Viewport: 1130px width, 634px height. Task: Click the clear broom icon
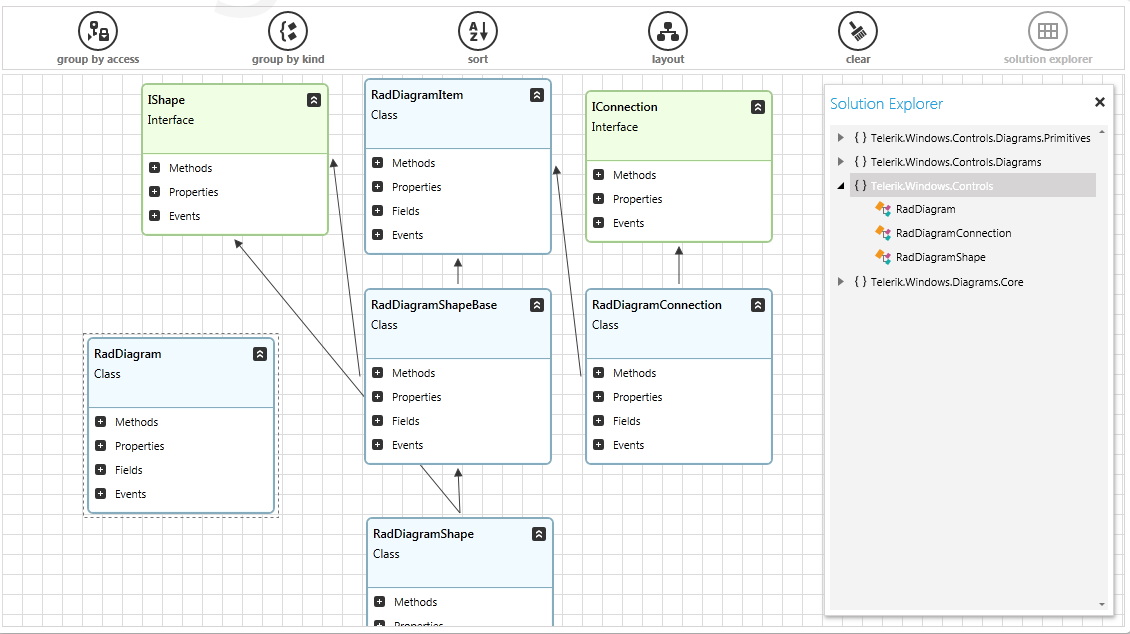click(x=858, y=31)
